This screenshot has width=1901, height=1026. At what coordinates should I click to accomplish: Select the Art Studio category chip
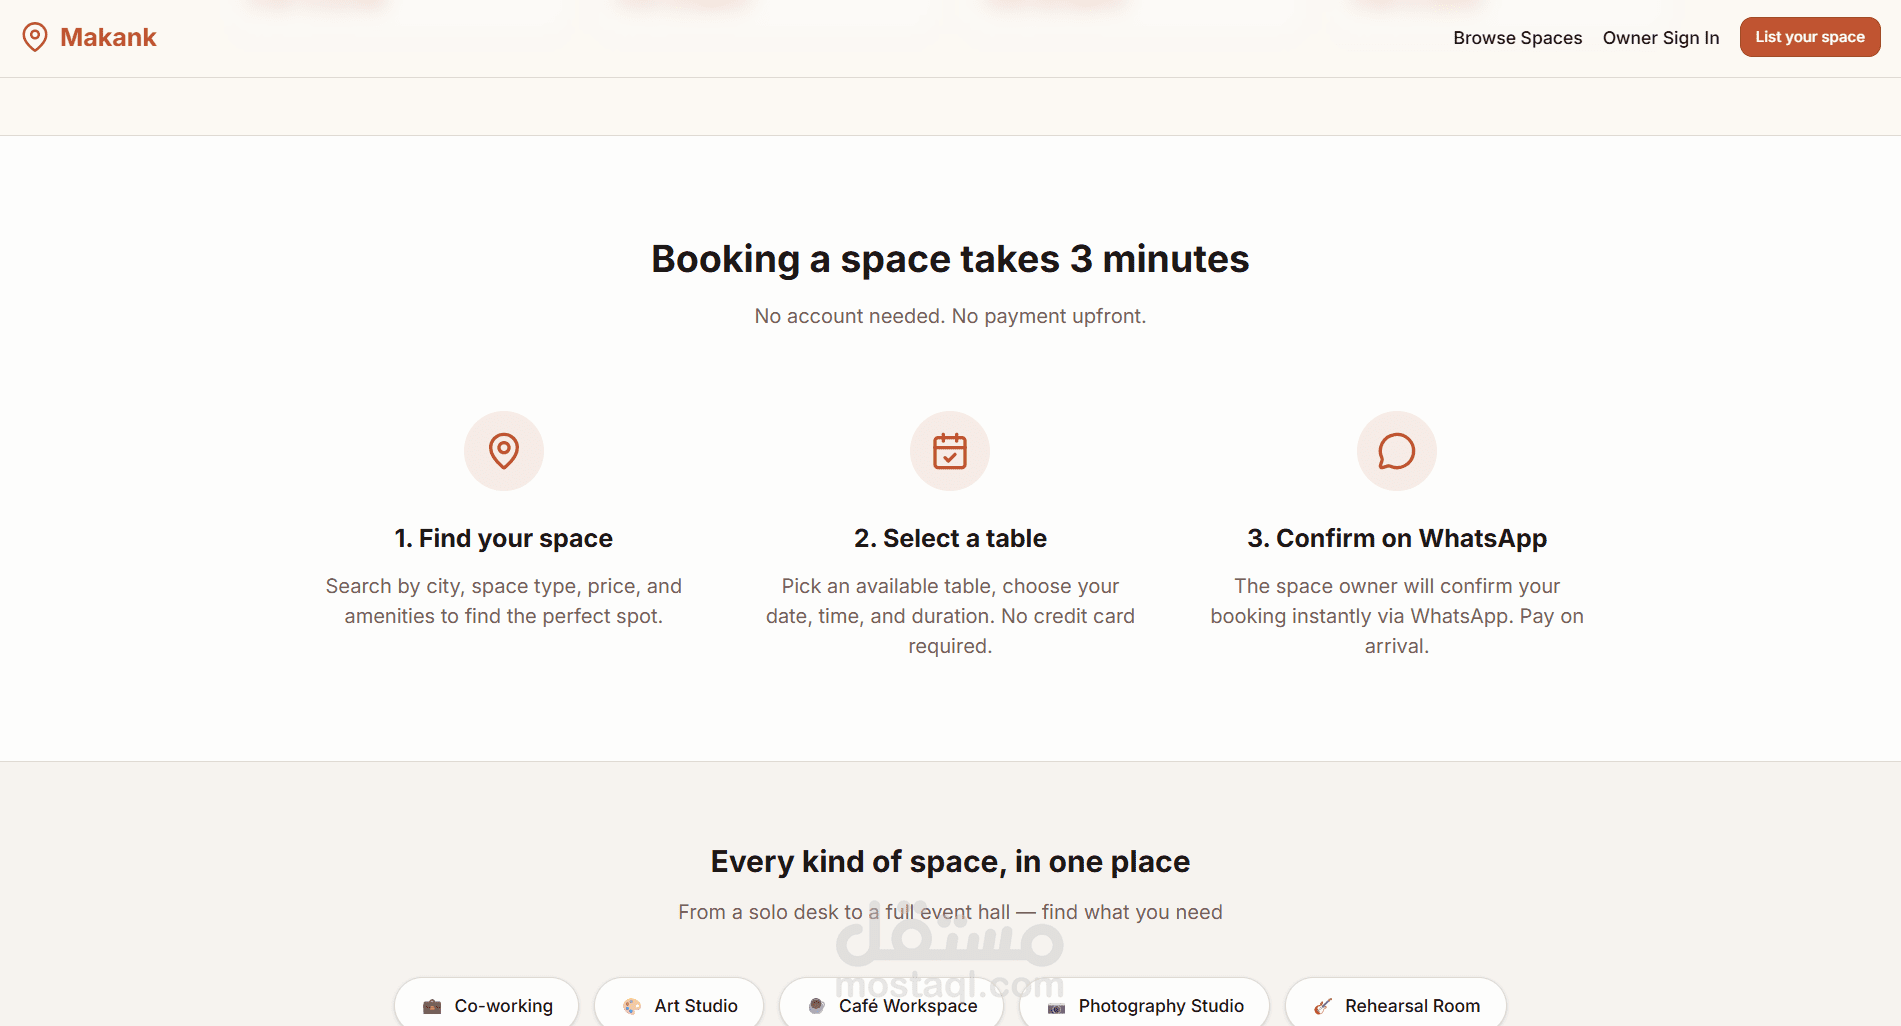[x=679, y=1004]
